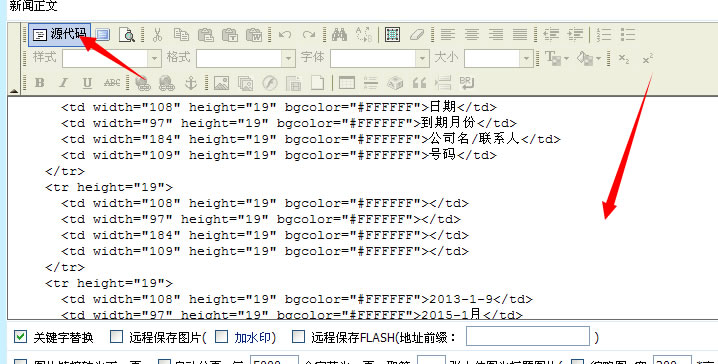Viewport: 718px width, 364px height.
Task: Click the Insert Table icon
Action: point(347,83)
